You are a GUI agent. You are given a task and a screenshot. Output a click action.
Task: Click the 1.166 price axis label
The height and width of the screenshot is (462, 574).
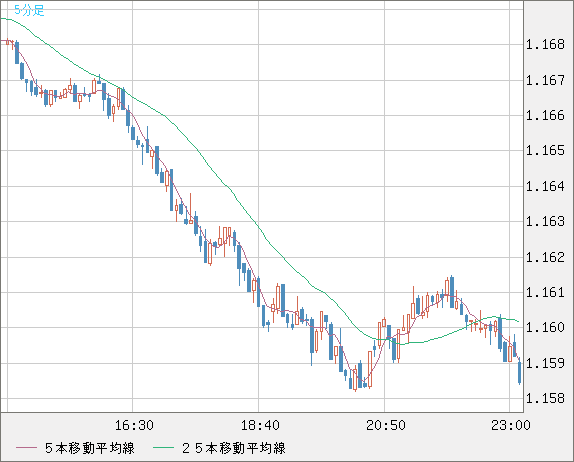coord(545,115)
